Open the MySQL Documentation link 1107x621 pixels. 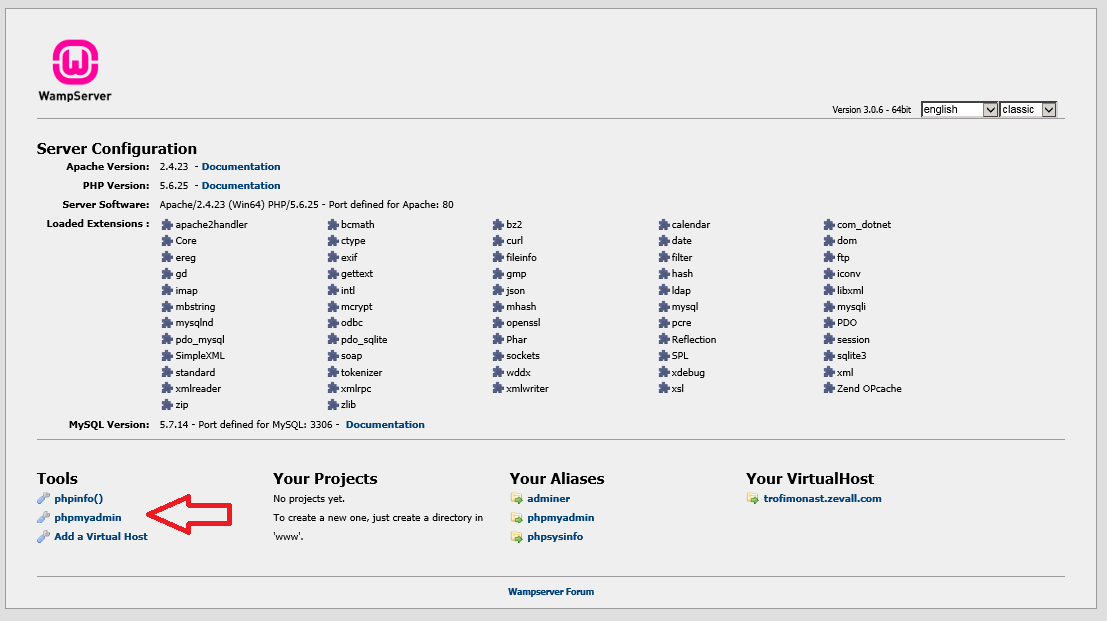[384, 424]
